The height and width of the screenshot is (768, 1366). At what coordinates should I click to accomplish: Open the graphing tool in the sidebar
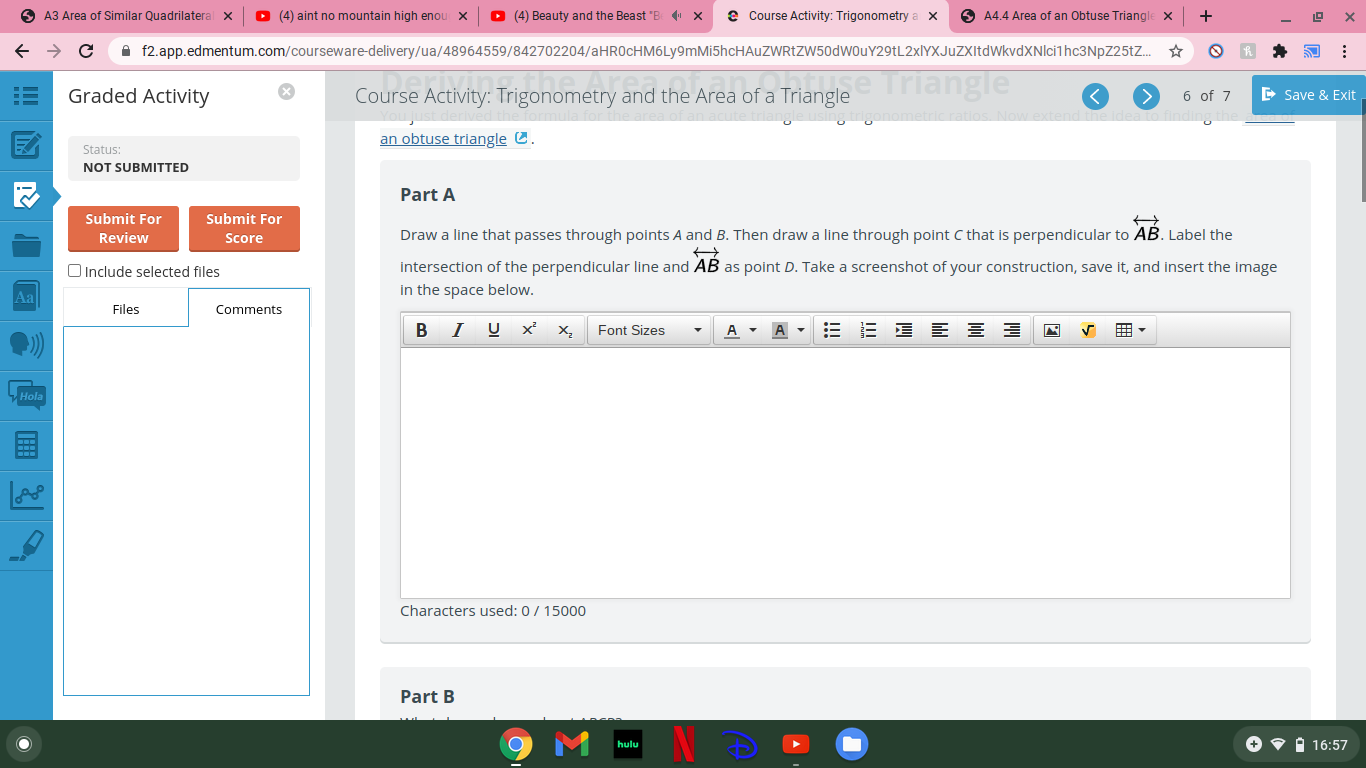pyautogui.click(x=27, y=495)
